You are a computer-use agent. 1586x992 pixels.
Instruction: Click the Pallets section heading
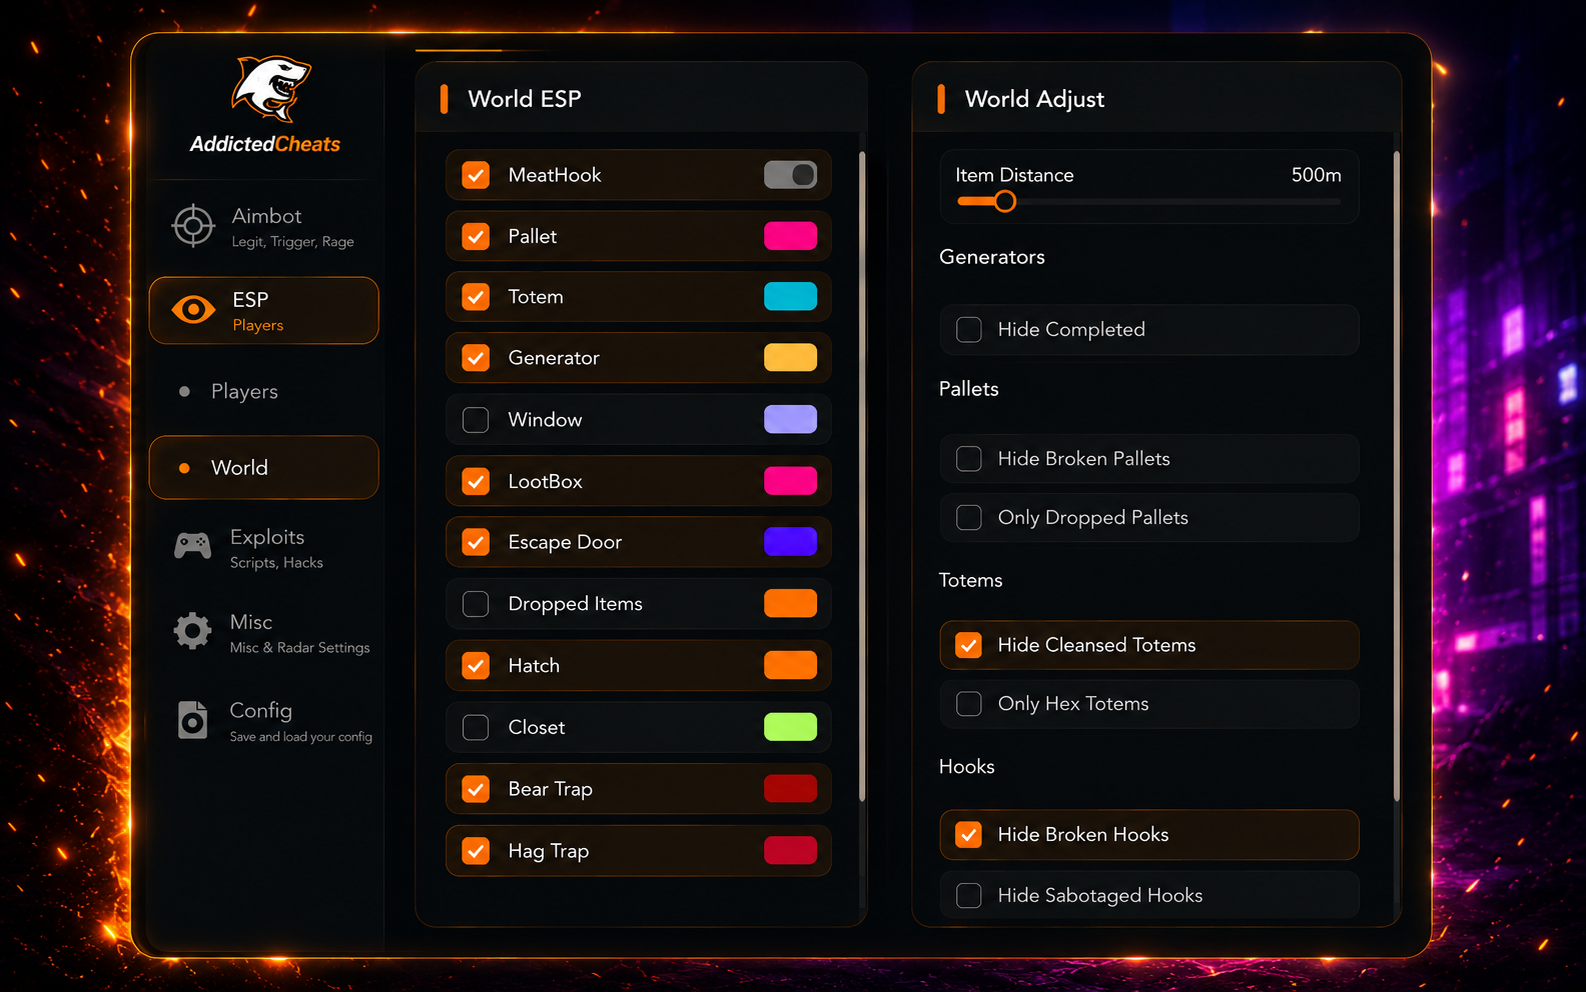tap(969, 389)
